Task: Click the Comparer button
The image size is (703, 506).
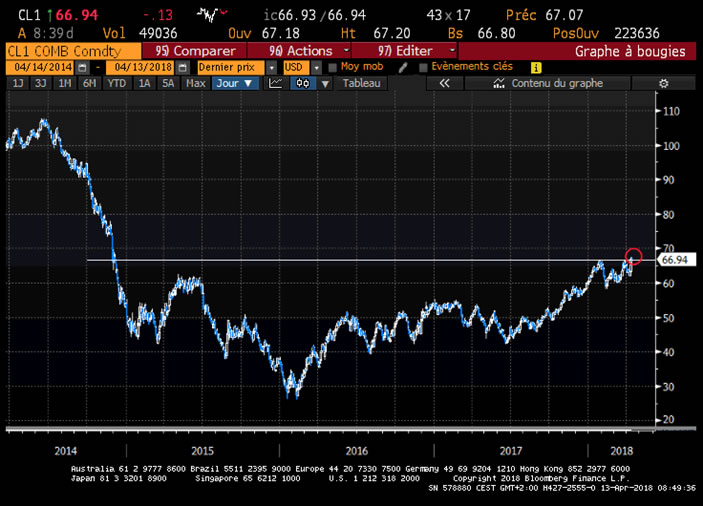Action: [x=194, y=50]
